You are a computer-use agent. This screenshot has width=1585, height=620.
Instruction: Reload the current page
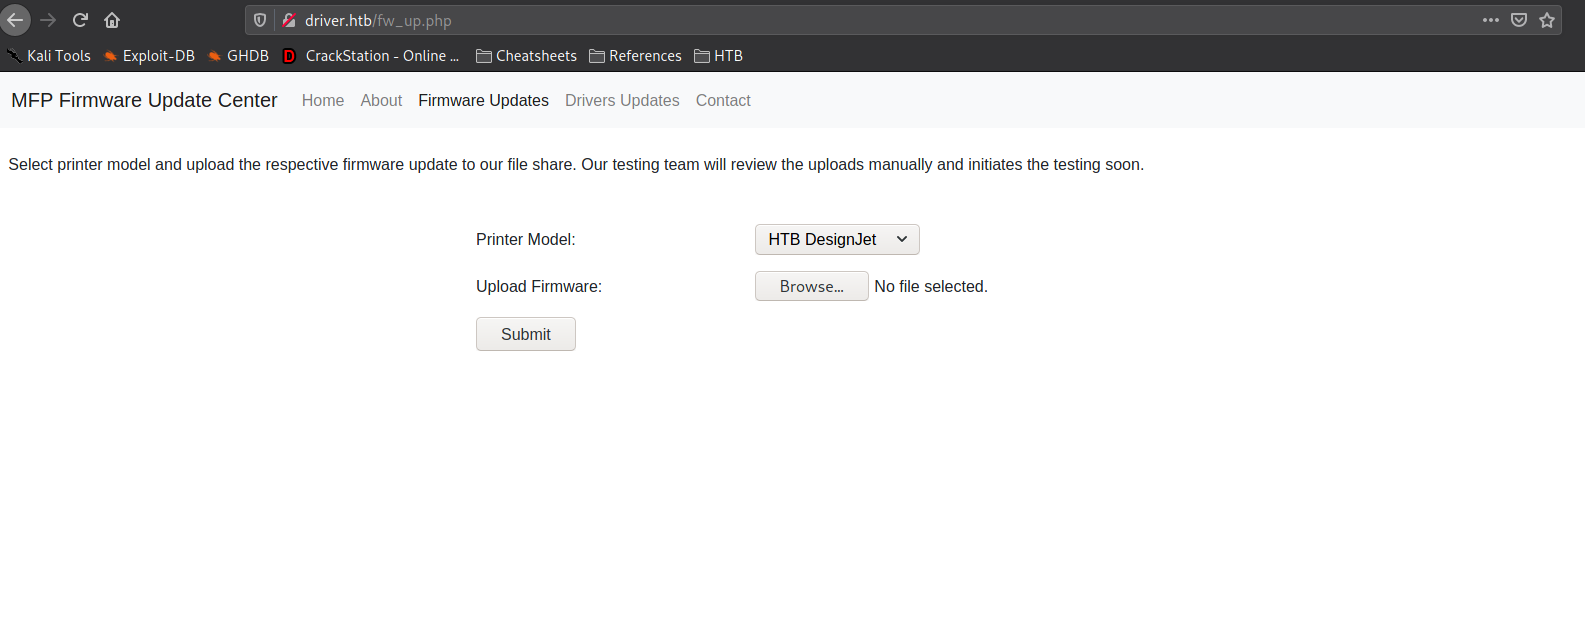tap(79, 19)
